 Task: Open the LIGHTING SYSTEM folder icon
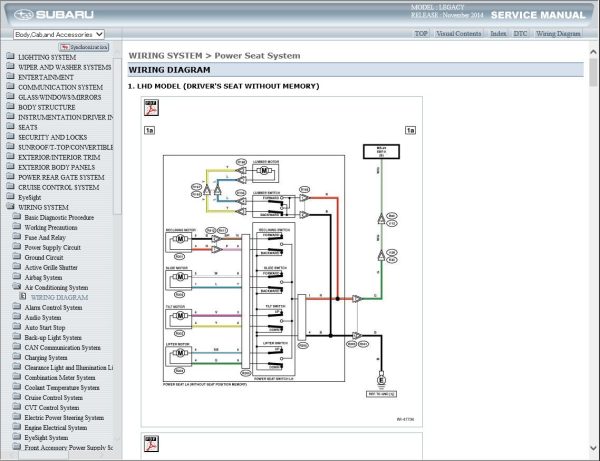[10, 57]
